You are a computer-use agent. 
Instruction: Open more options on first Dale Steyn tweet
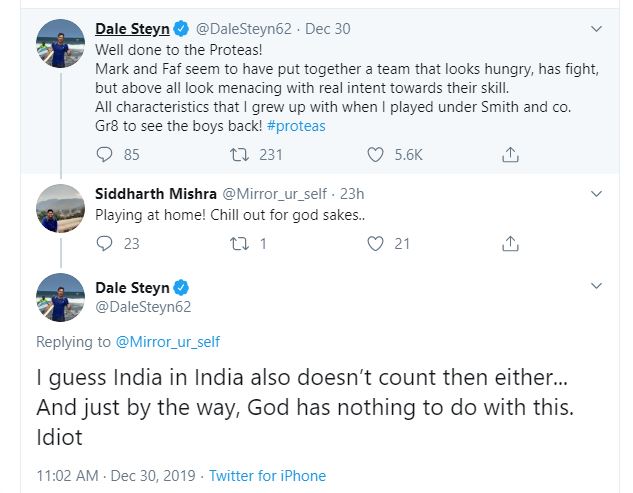(x=597, y=28)
